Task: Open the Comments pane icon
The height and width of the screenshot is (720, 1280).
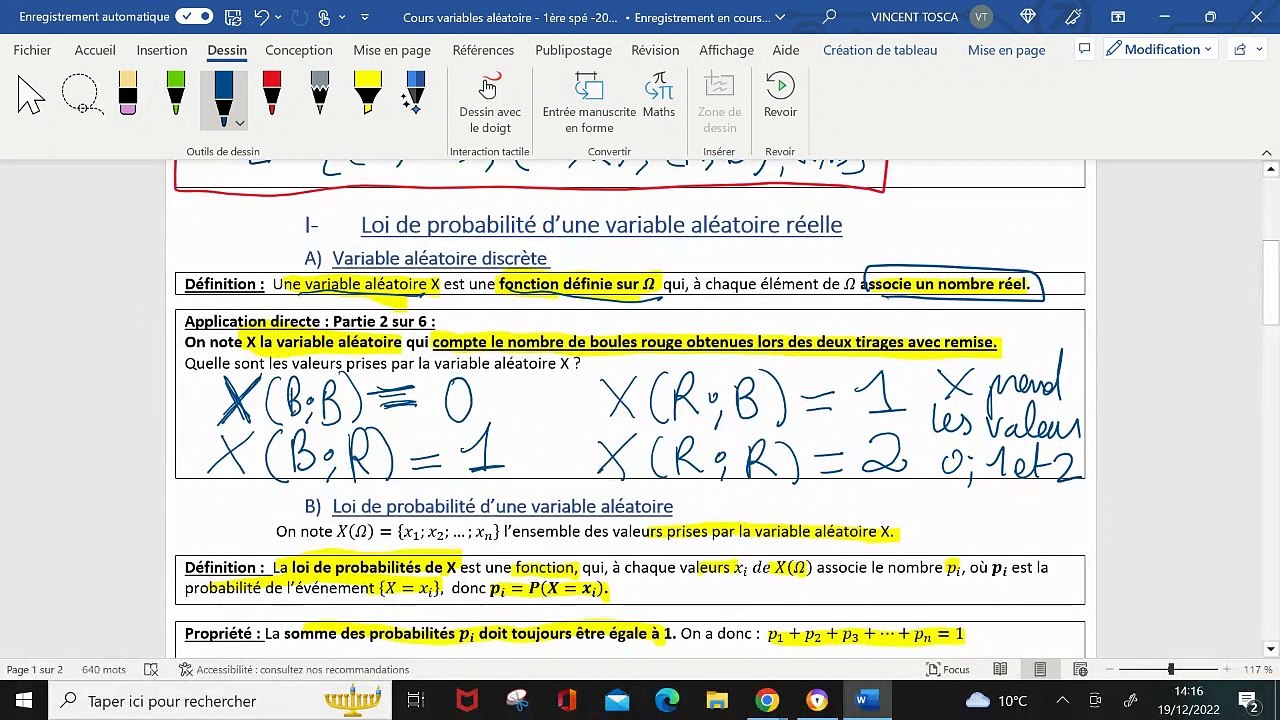Action: [x=1084, y=49]
